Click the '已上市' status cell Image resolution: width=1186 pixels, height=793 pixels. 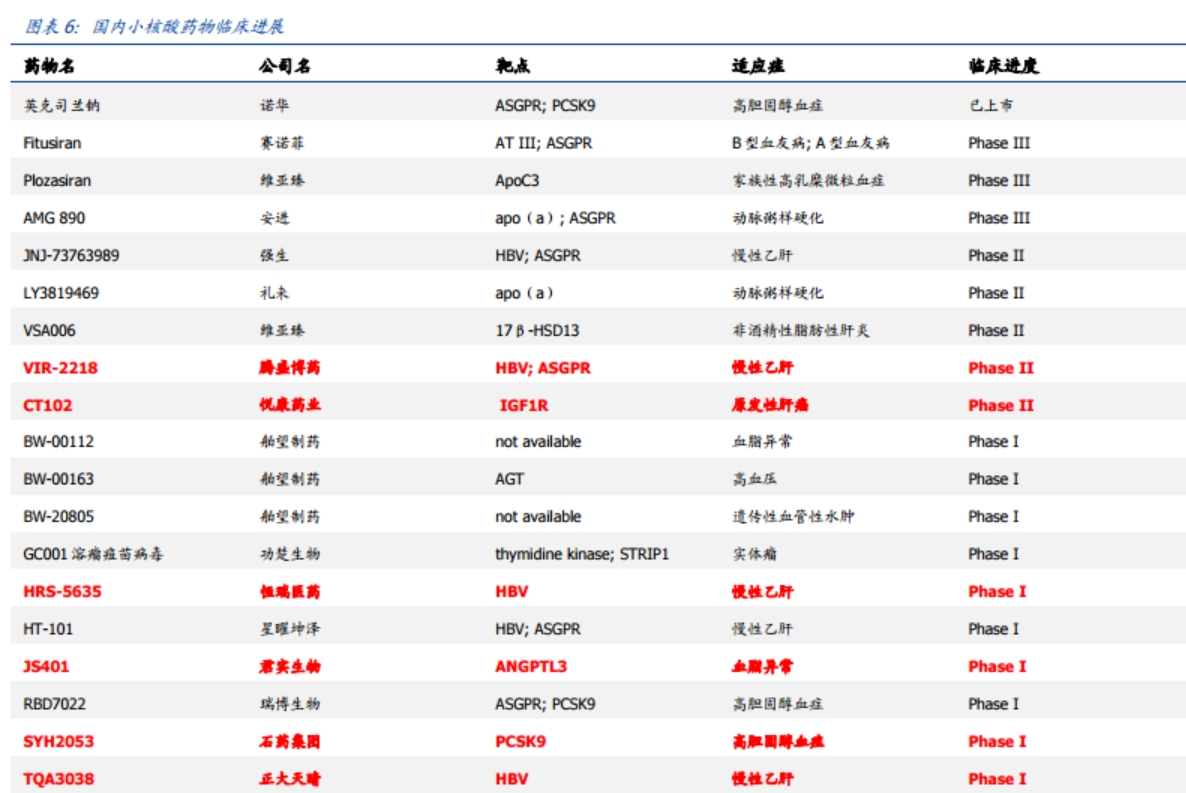991,105
